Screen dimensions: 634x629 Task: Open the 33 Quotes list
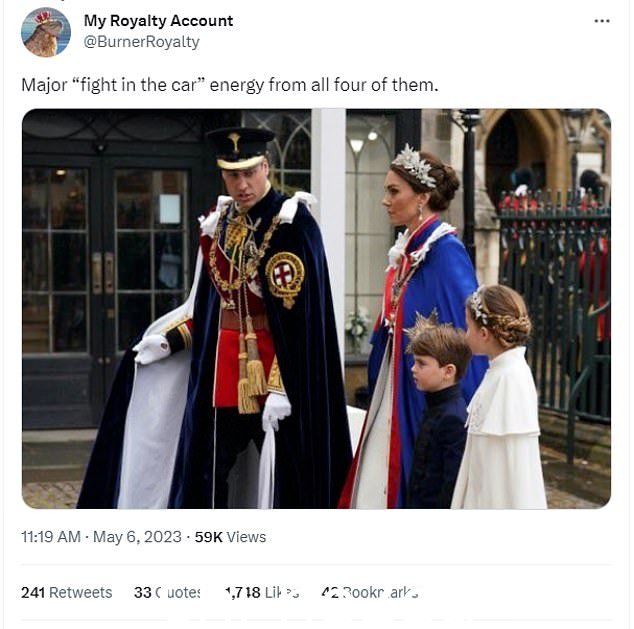167,593
